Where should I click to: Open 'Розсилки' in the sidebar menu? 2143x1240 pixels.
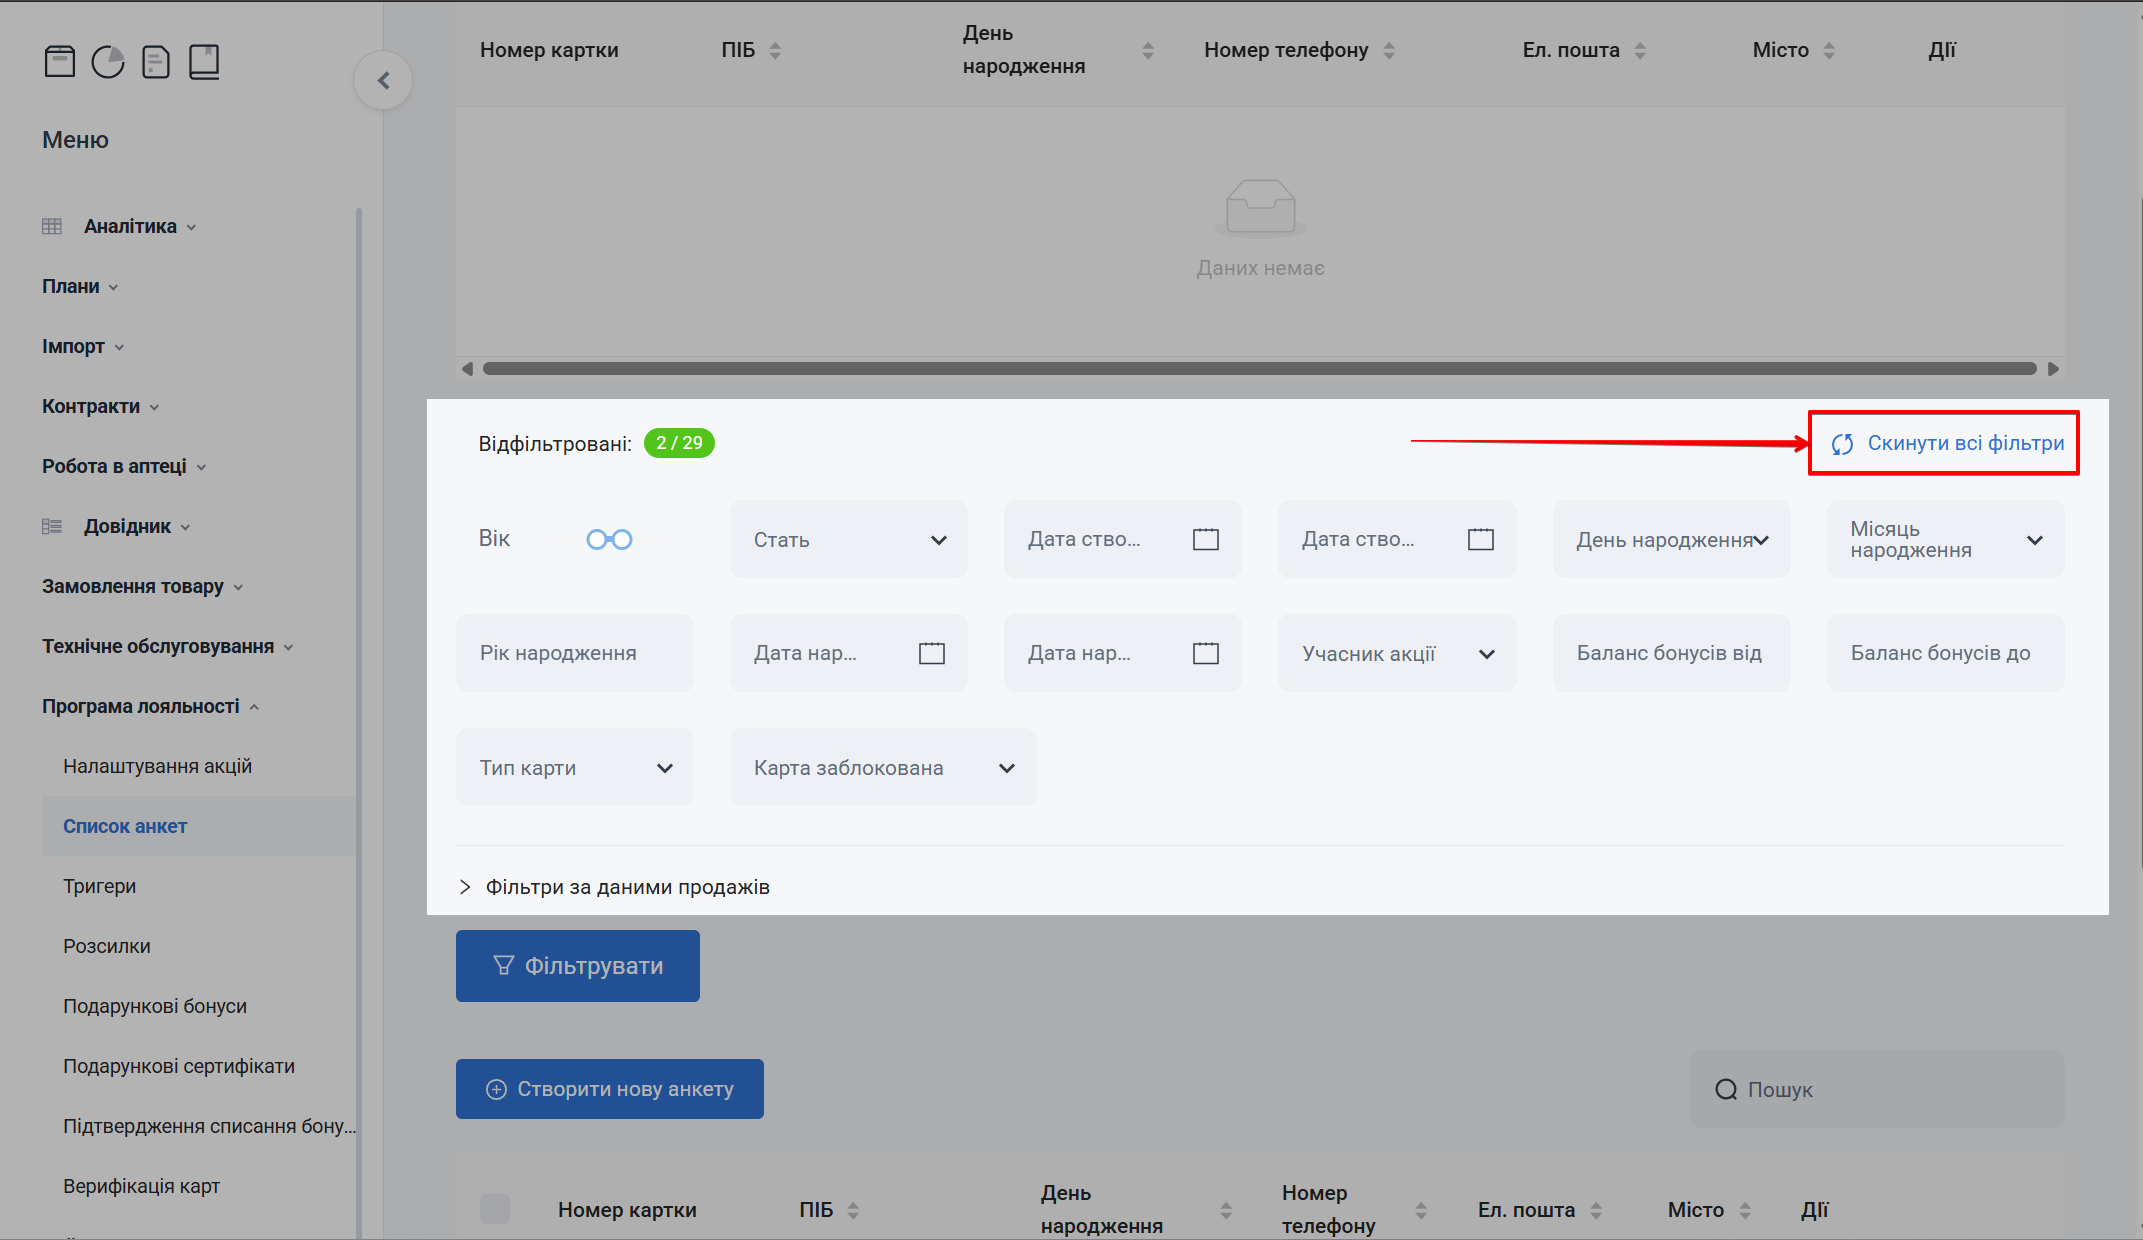[x=107, y=946]
